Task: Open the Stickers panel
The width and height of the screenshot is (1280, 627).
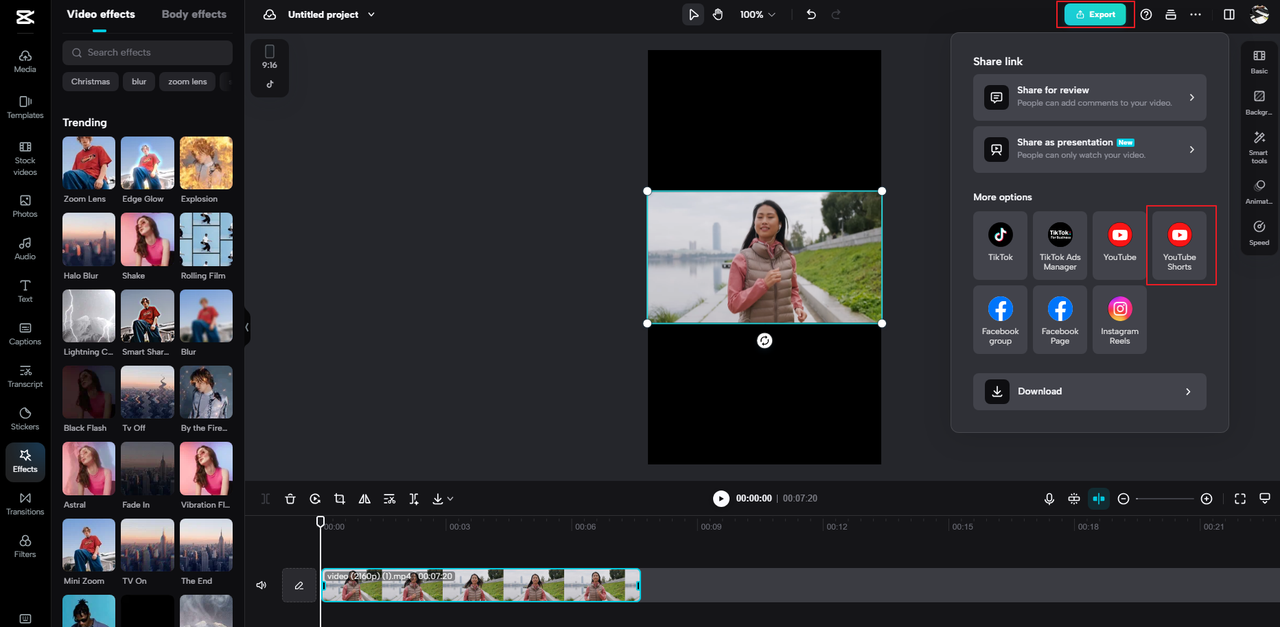Action: [24, 420]
